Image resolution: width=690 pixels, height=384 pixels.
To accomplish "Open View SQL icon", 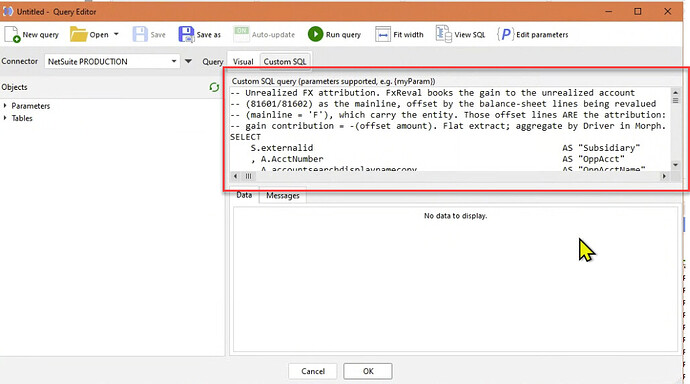I will [443, 34].
